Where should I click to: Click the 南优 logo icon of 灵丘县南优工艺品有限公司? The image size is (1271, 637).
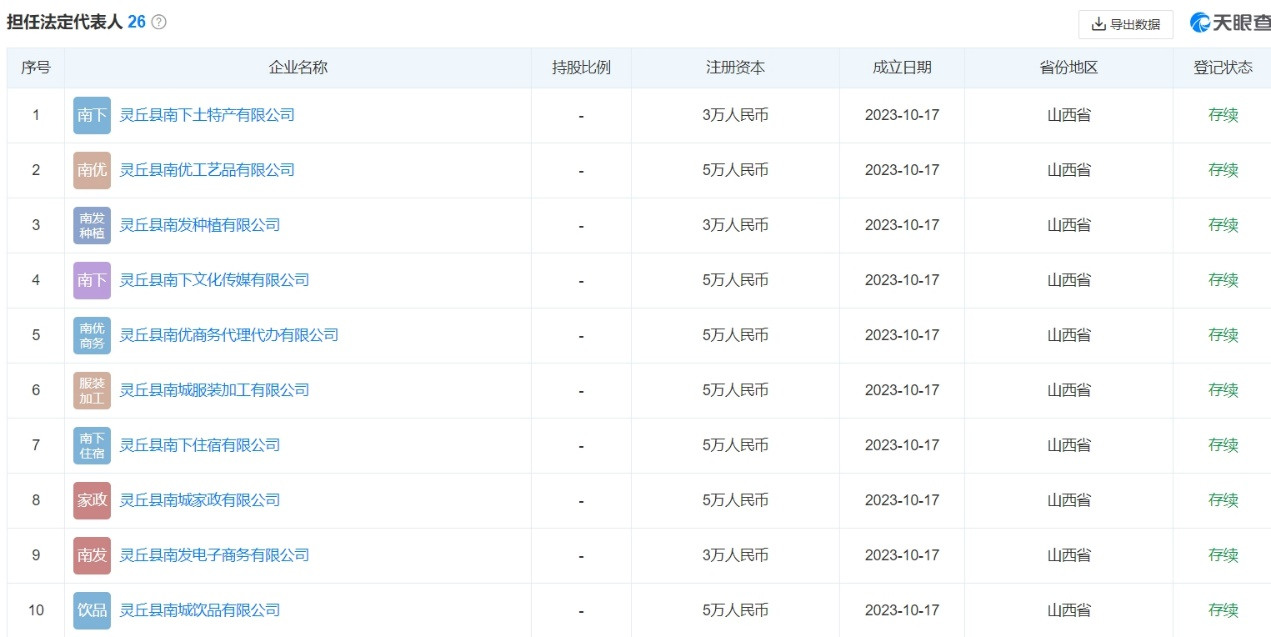pyautogui.click(x=92, y=170)
